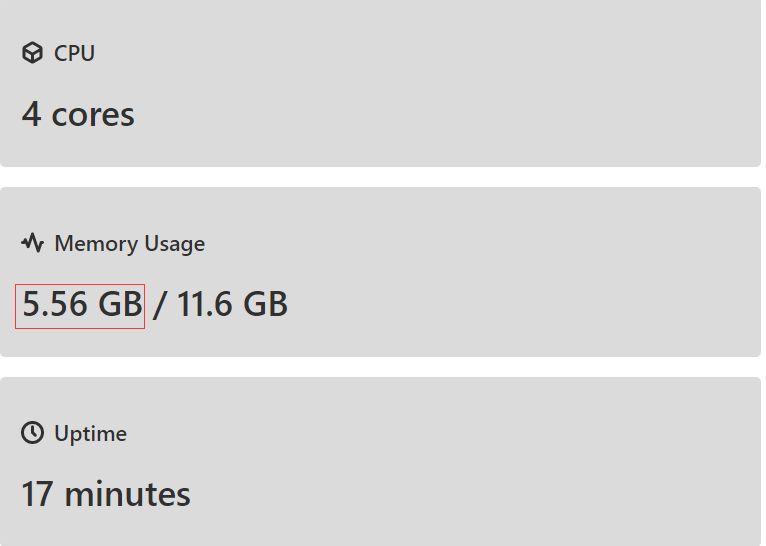Select the Uptime label text
This screenshot has width=766, height=546.
[90, 434]
